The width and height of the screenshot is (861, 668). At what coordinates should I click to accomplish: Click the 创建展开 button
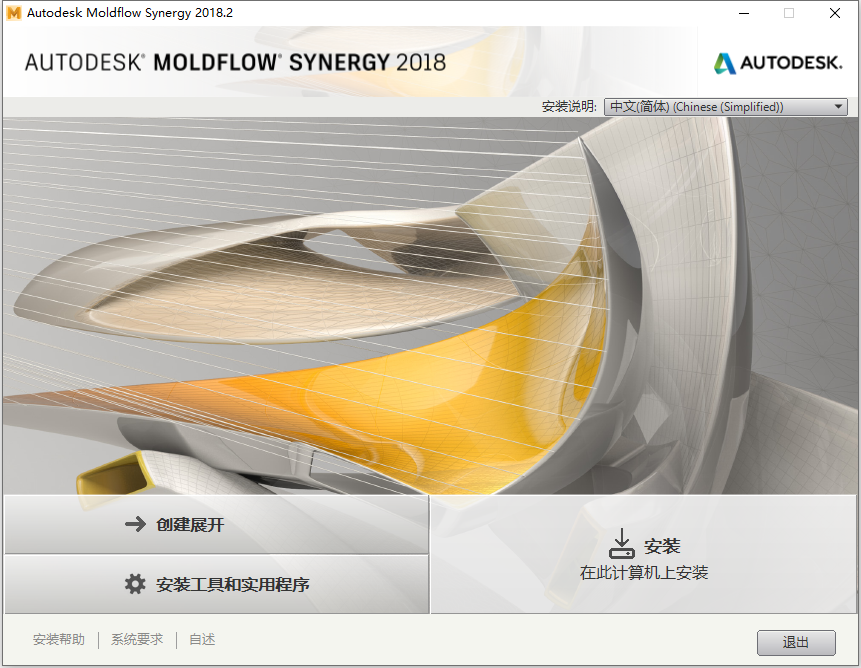tap(217, 524)
